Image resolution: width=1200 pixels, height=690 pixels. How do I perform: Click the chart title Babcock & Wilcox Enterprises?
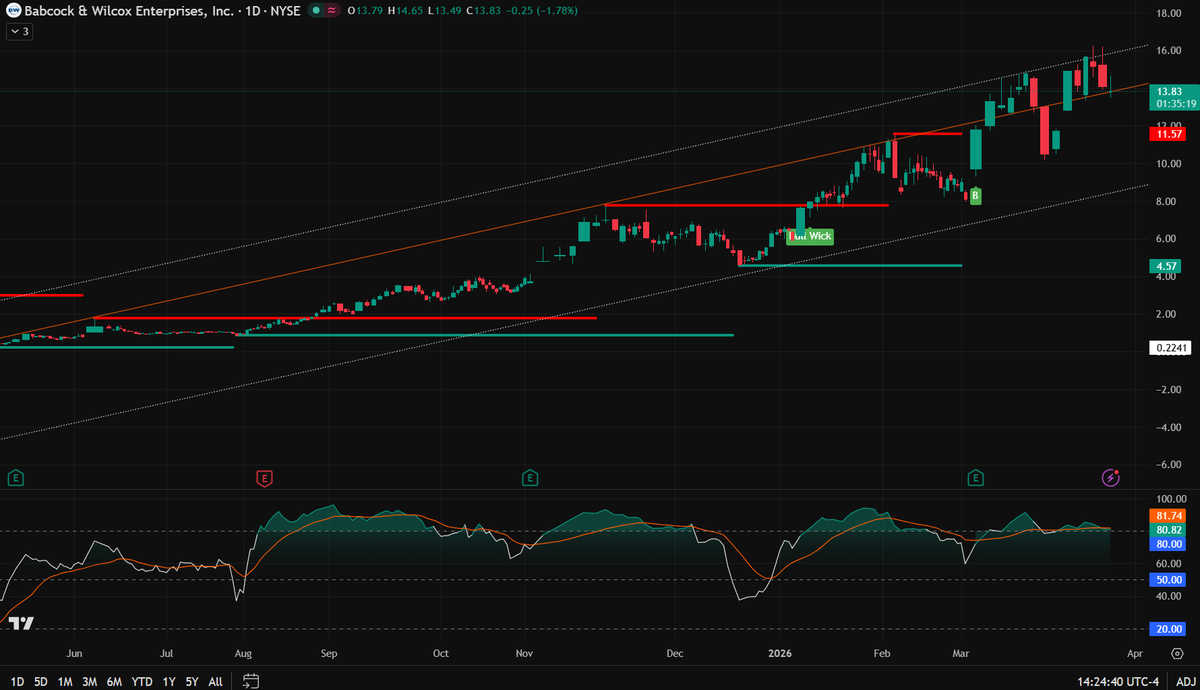[x=127, y=10]
